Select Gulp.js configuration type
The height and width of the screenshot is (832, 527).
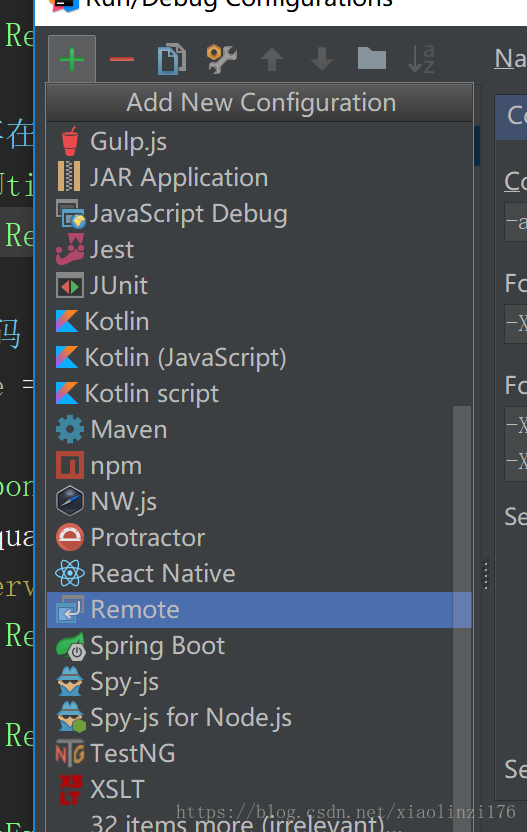click(259, 142)
